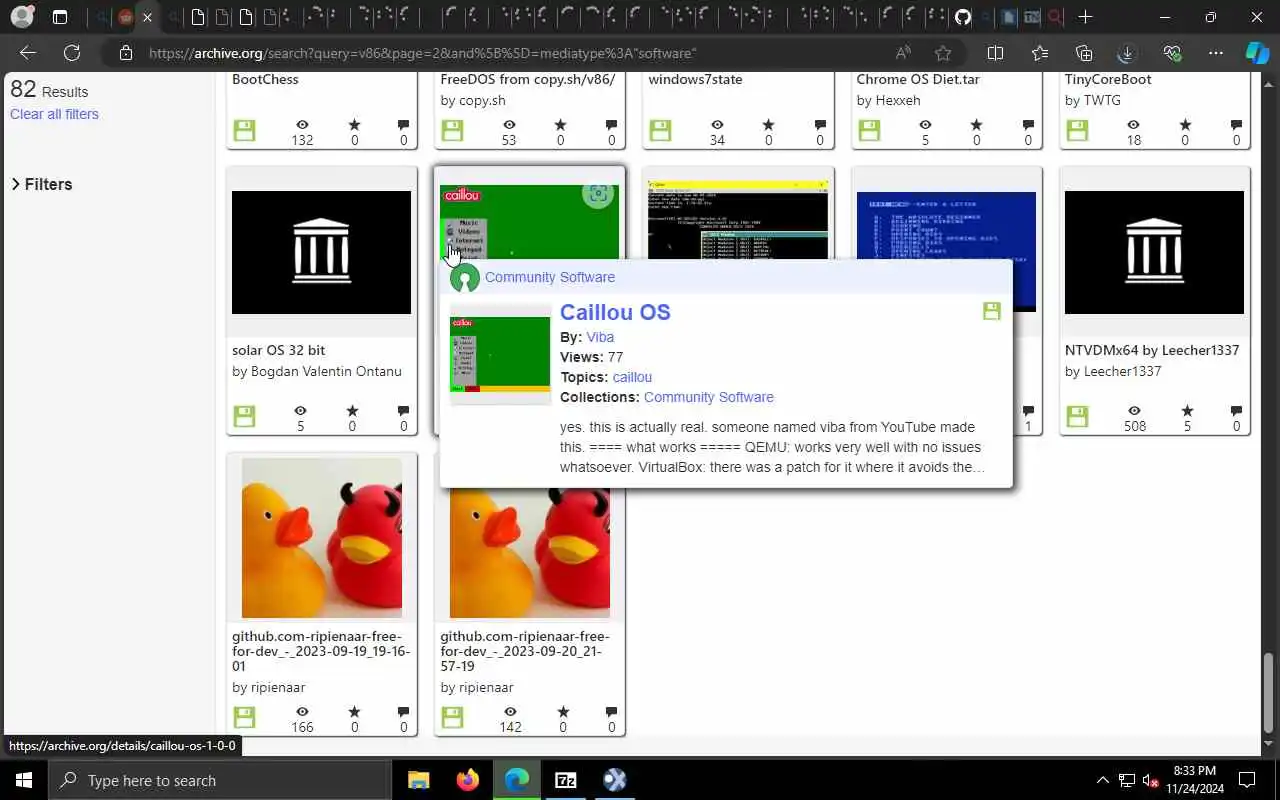Viewport: 1280px width, 800px height.
Task: Open the browser profile avatar
Action: (x=22, y=17)
